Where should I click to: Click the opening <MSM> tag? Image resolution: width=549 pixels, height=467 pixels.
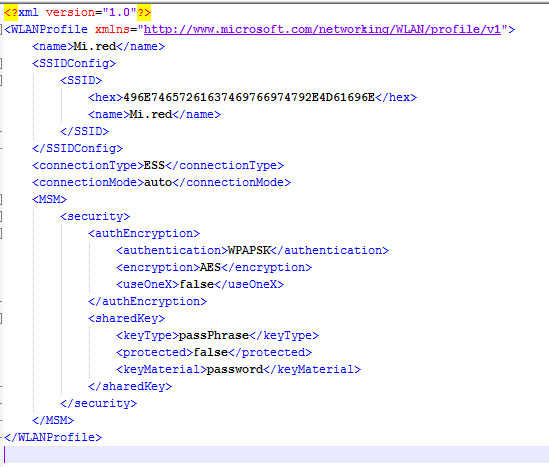pyautogui.click(x=49, y=199)
